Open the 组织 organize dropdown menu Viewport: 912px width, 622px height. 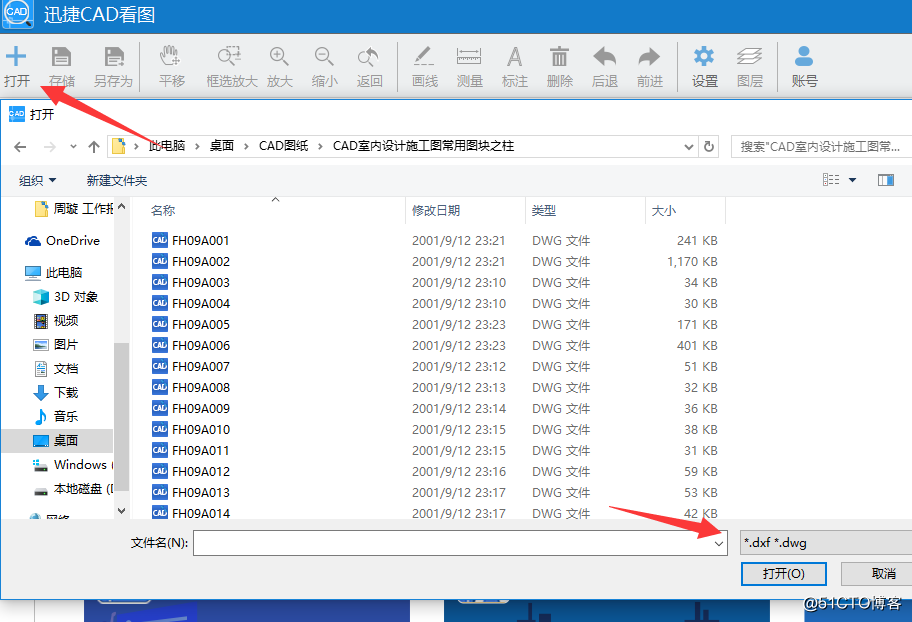[37, 180]
